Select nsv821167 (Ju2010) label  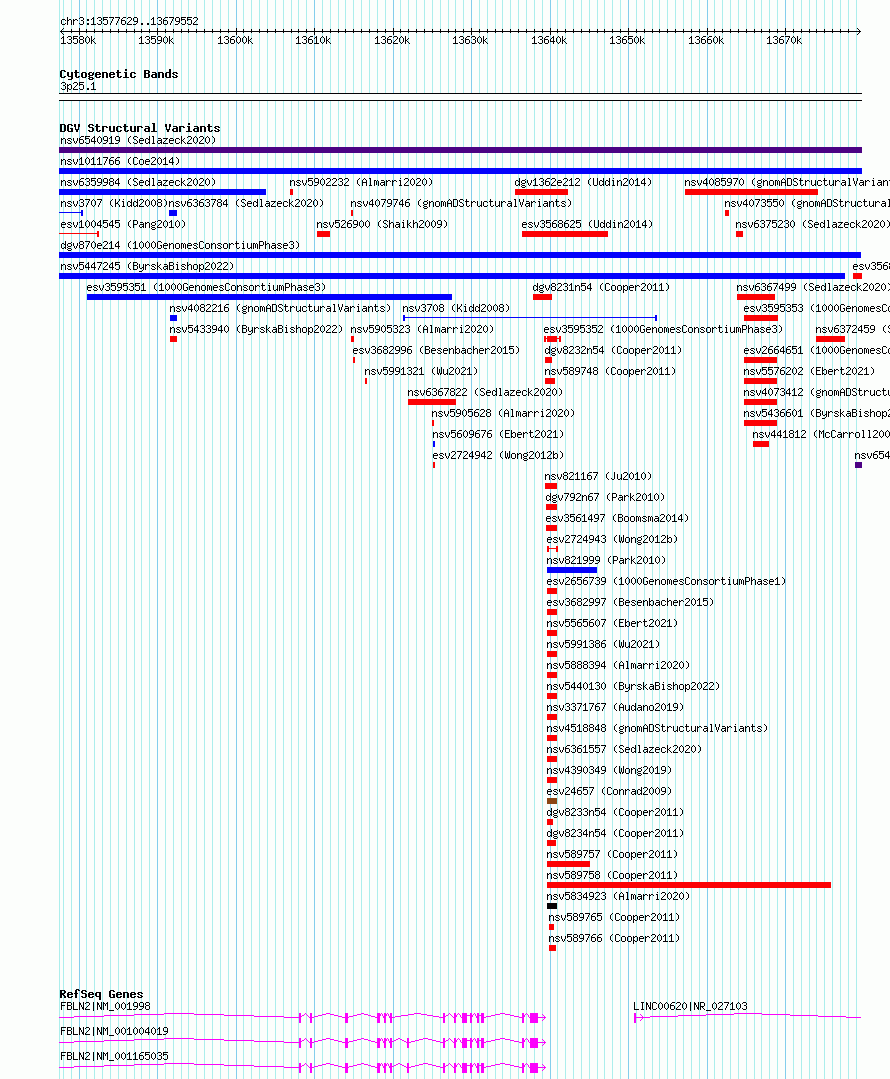coord(598,476)
